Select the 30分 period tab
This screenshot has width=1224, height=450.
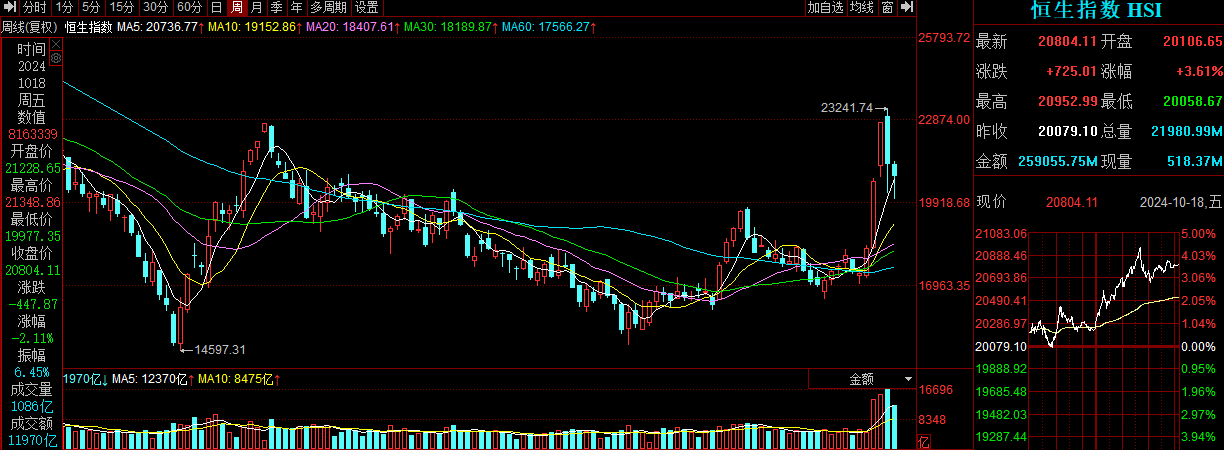155,7
